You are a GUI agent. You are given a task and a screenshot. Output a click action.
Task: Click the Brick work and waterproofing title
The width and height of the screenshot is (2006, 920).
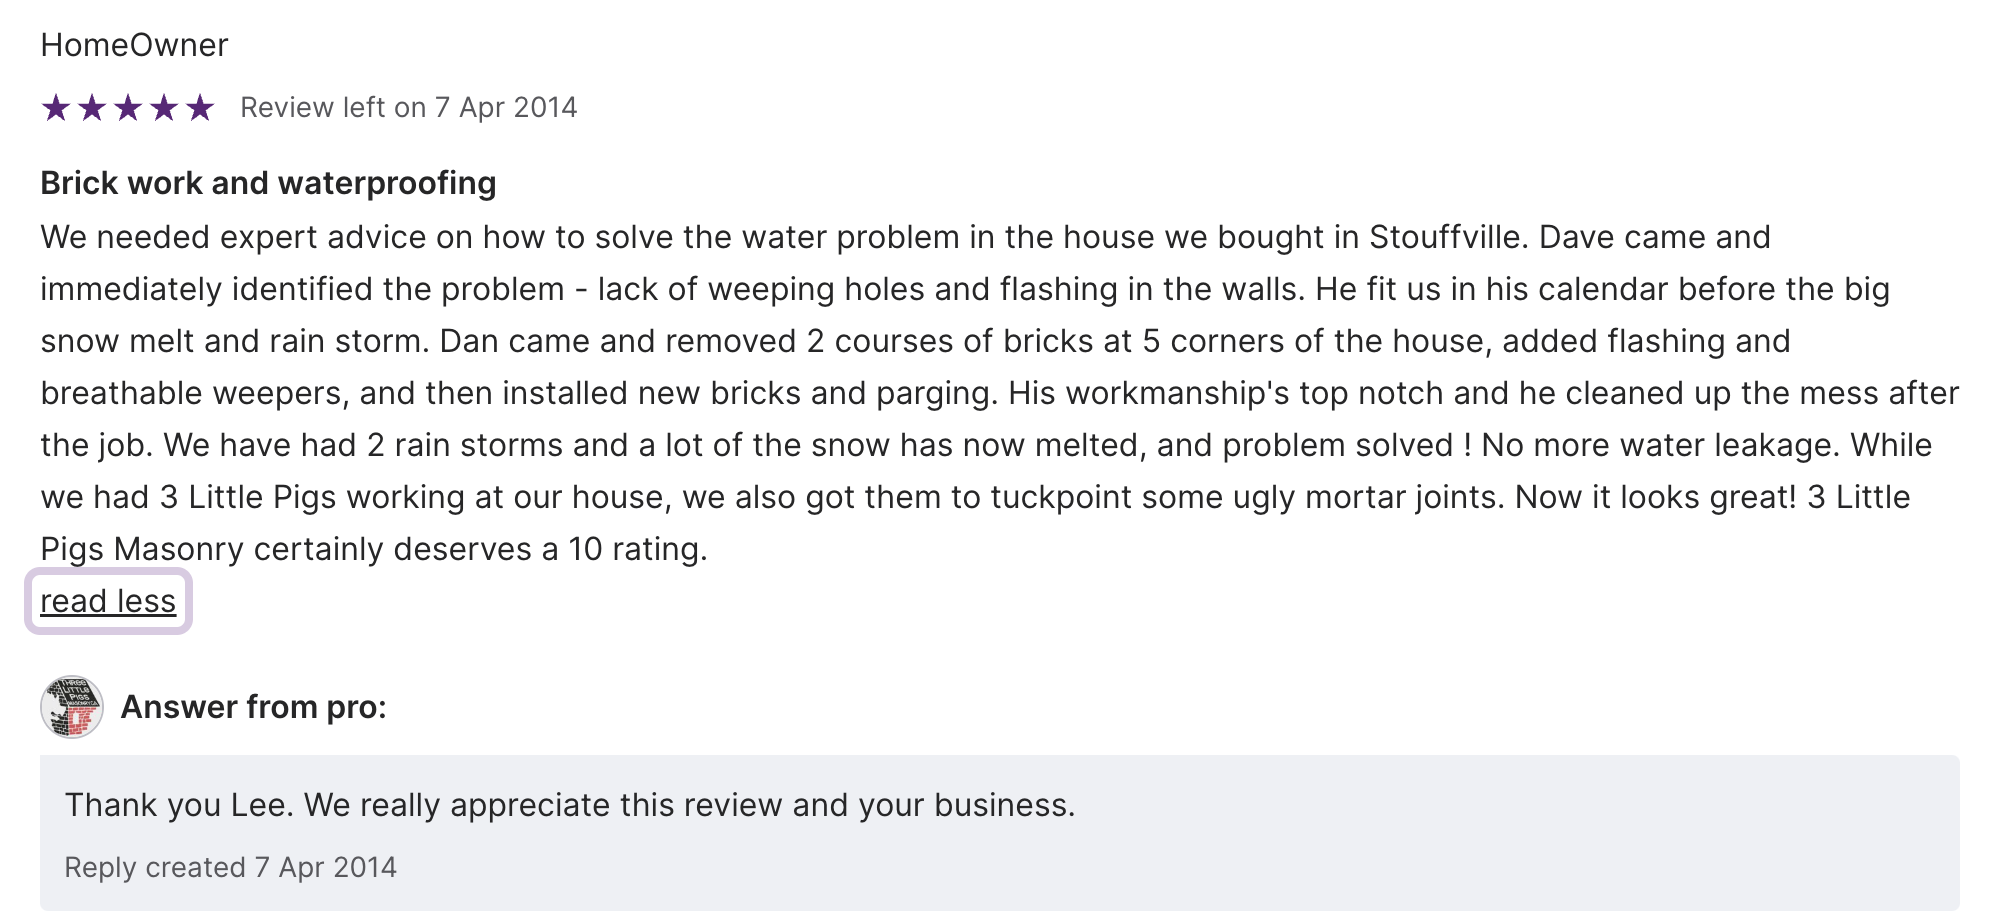[268, 183]
